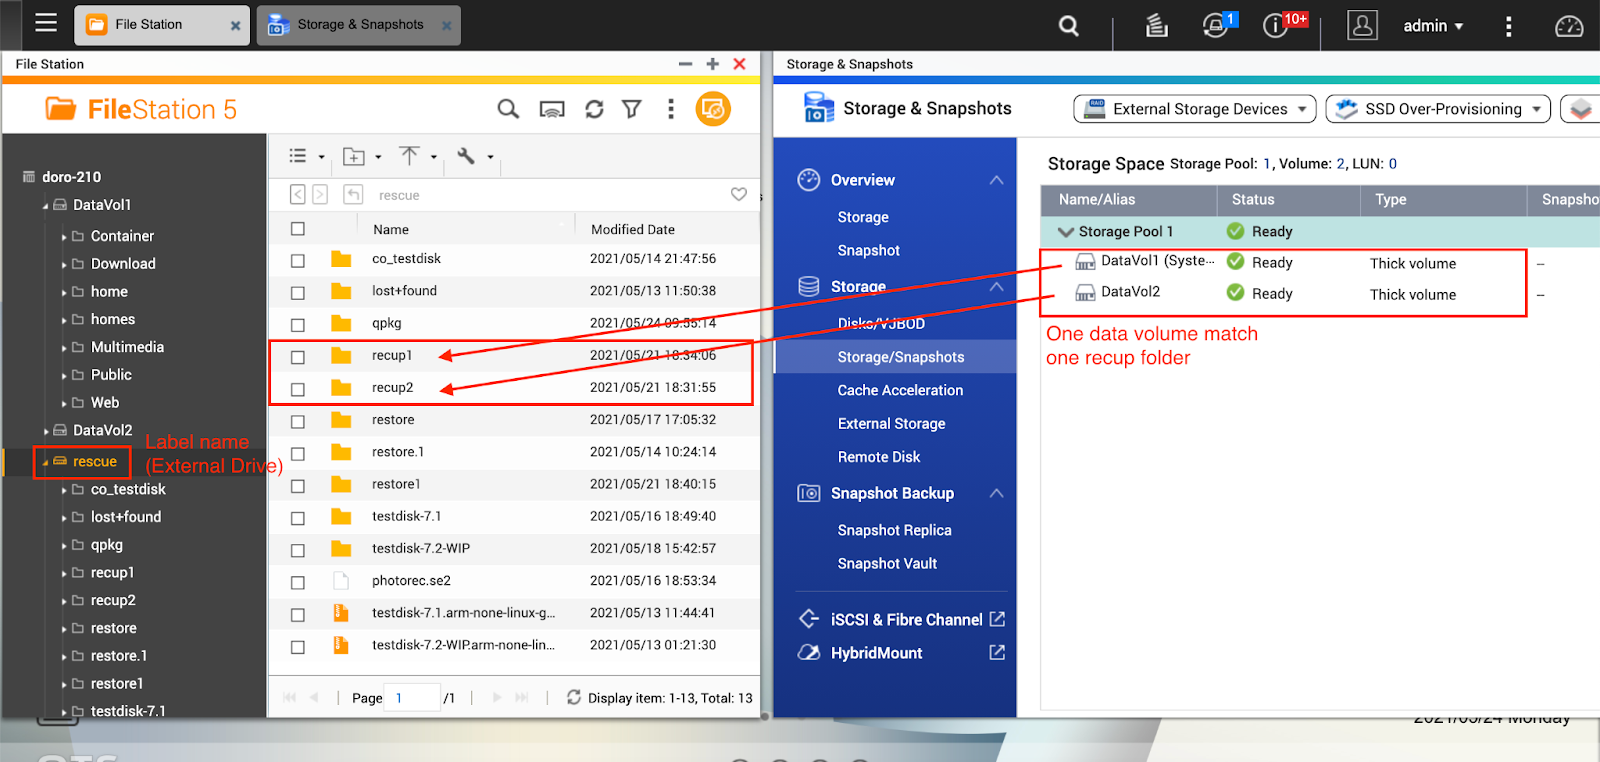Open the smart file filter funnel icon
1600x762 pixels.
point(632,109)
